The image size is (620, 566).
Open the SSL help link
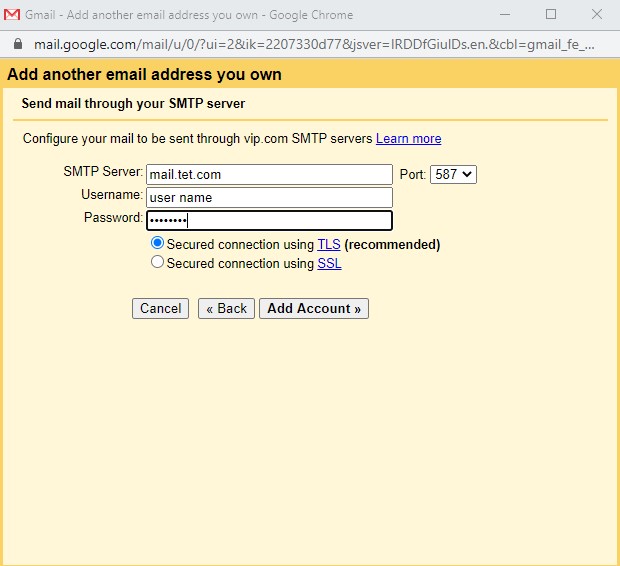[329, 263]
